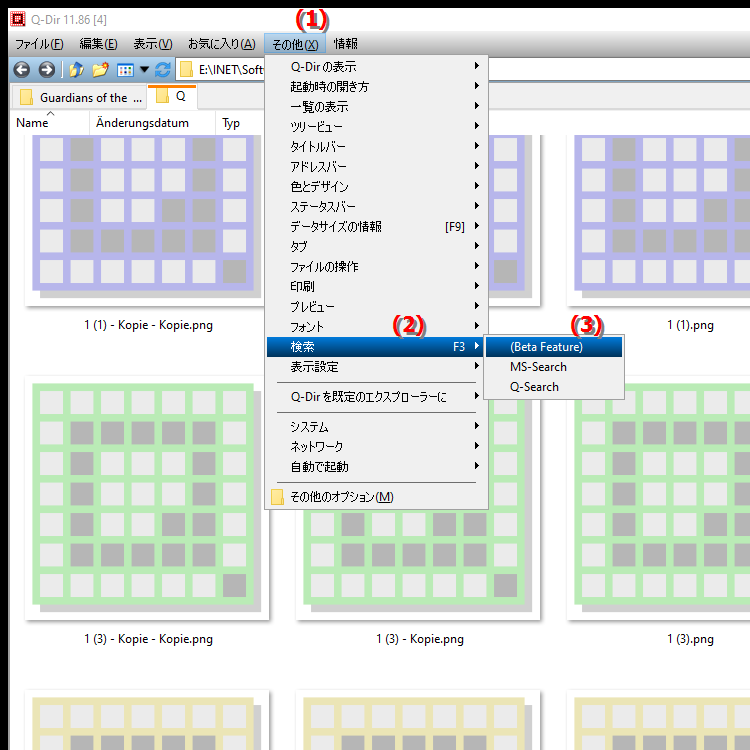Open the 情報 menu
750x750 pixels.
coord(345,44)
